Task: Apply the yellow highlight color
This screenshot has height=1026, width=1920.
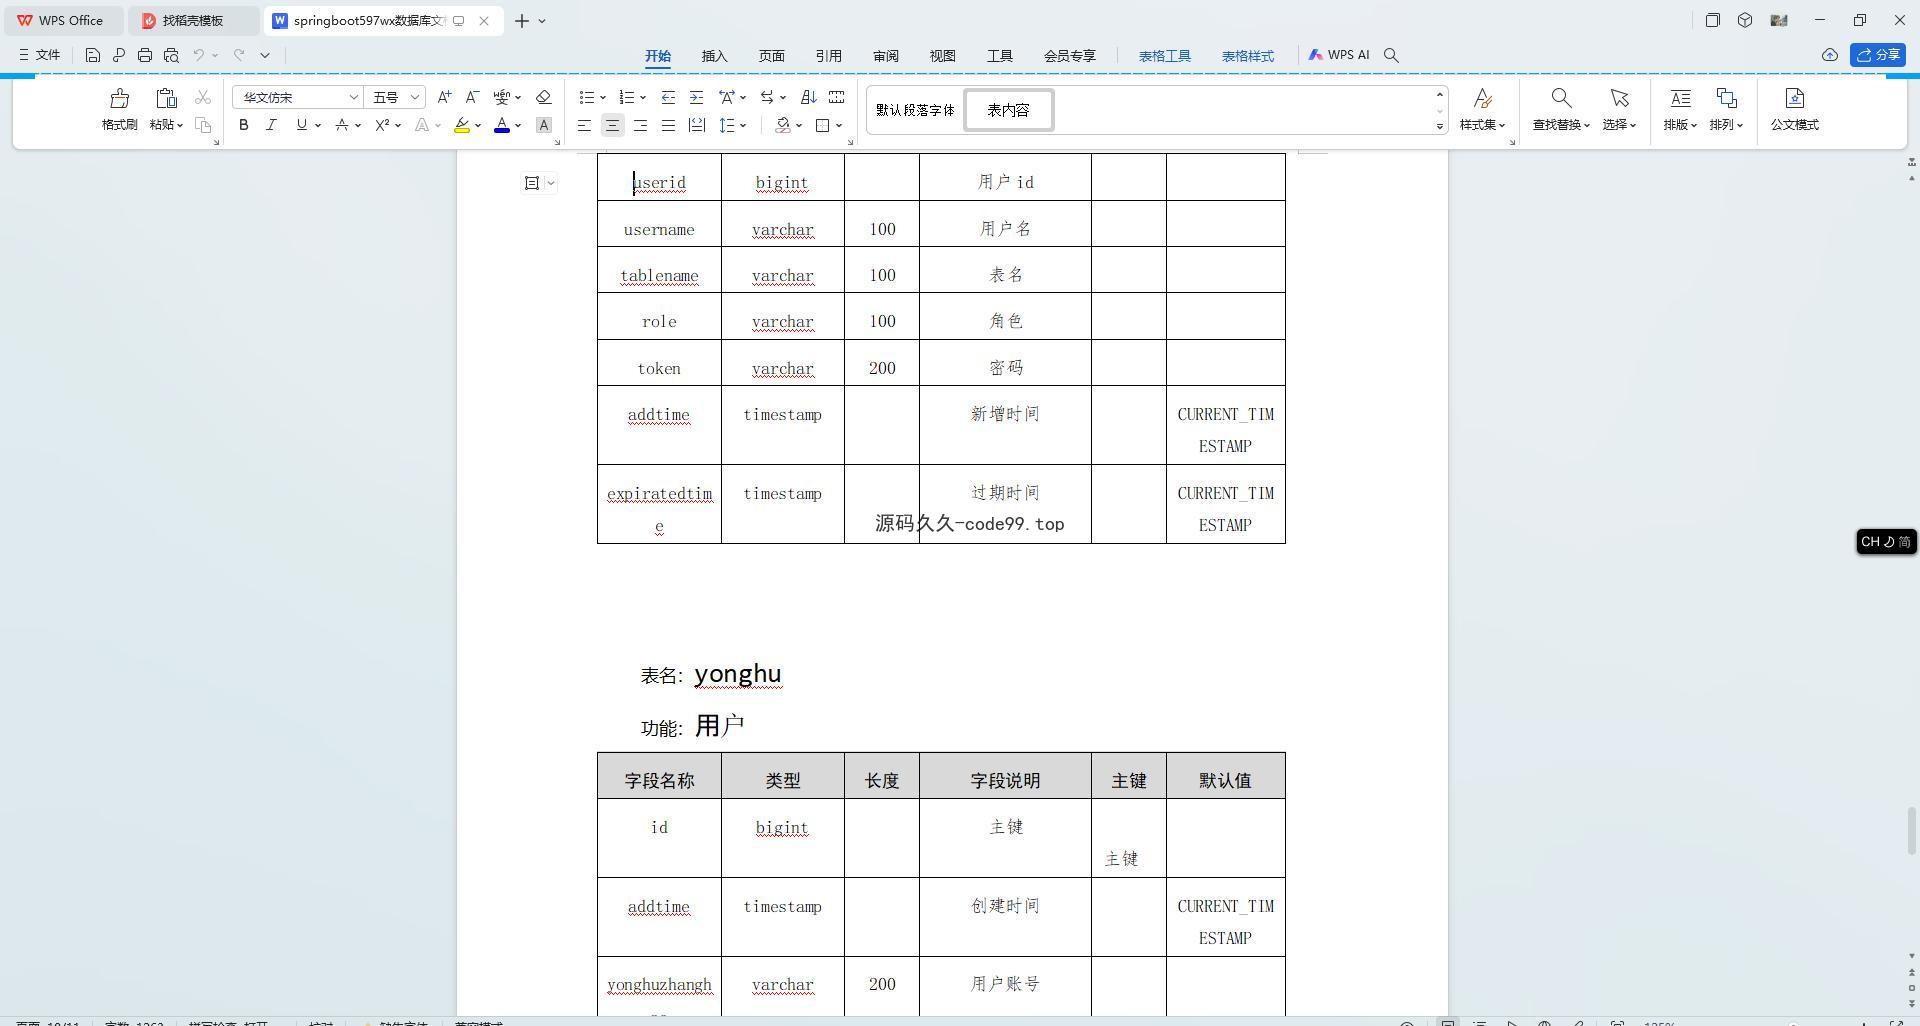Action: pyautogui.click(x=461, y=125)
